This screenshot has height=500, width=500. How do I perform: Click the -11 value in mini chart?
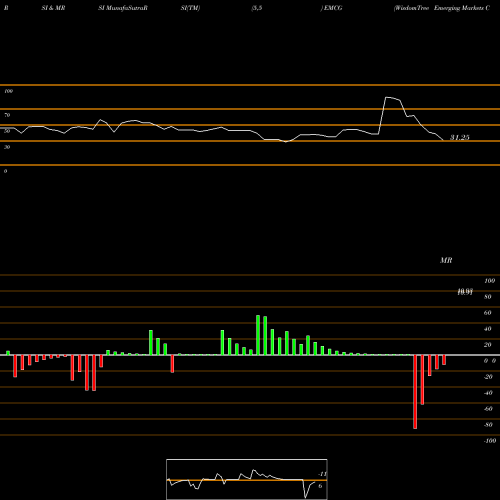322,474
